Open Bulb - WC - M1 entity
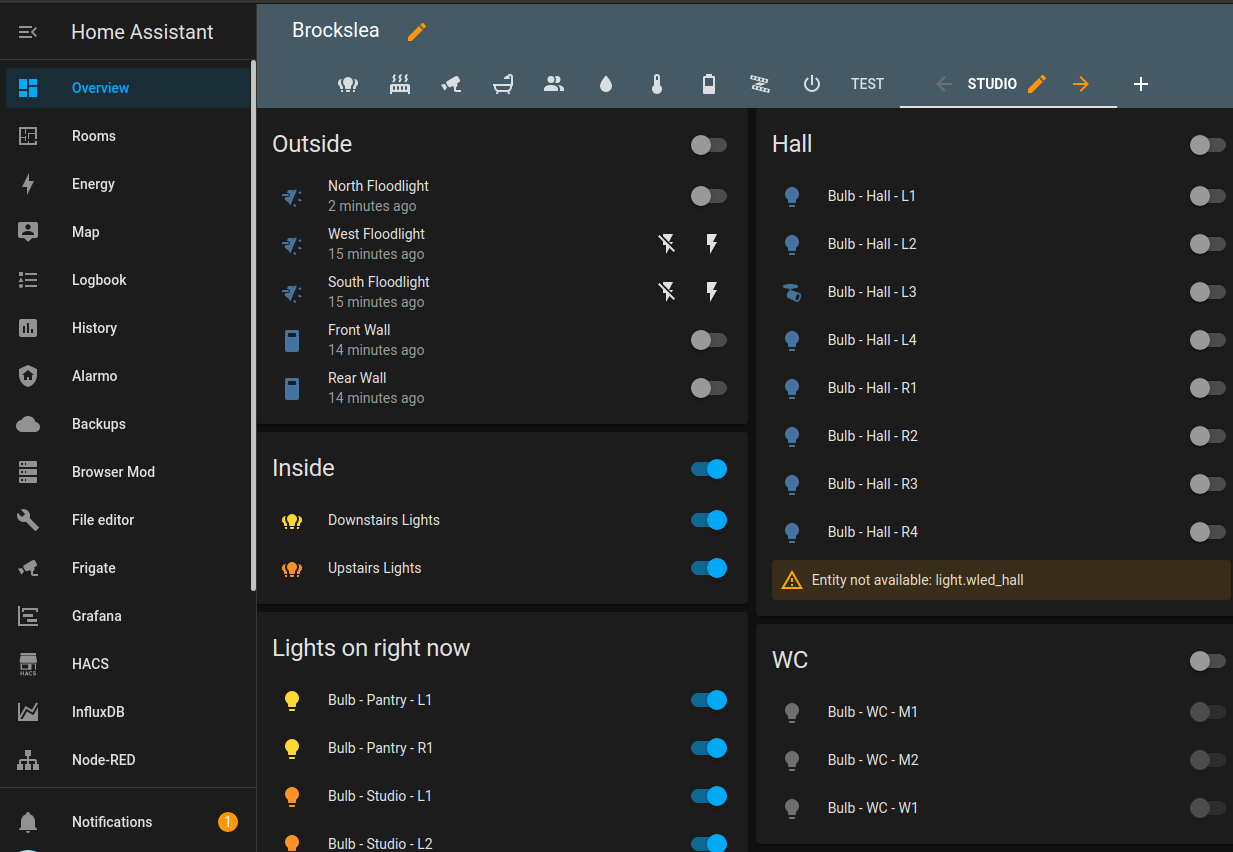The width and height of the screenshot is (1233, 852). (x=873, y=712)
